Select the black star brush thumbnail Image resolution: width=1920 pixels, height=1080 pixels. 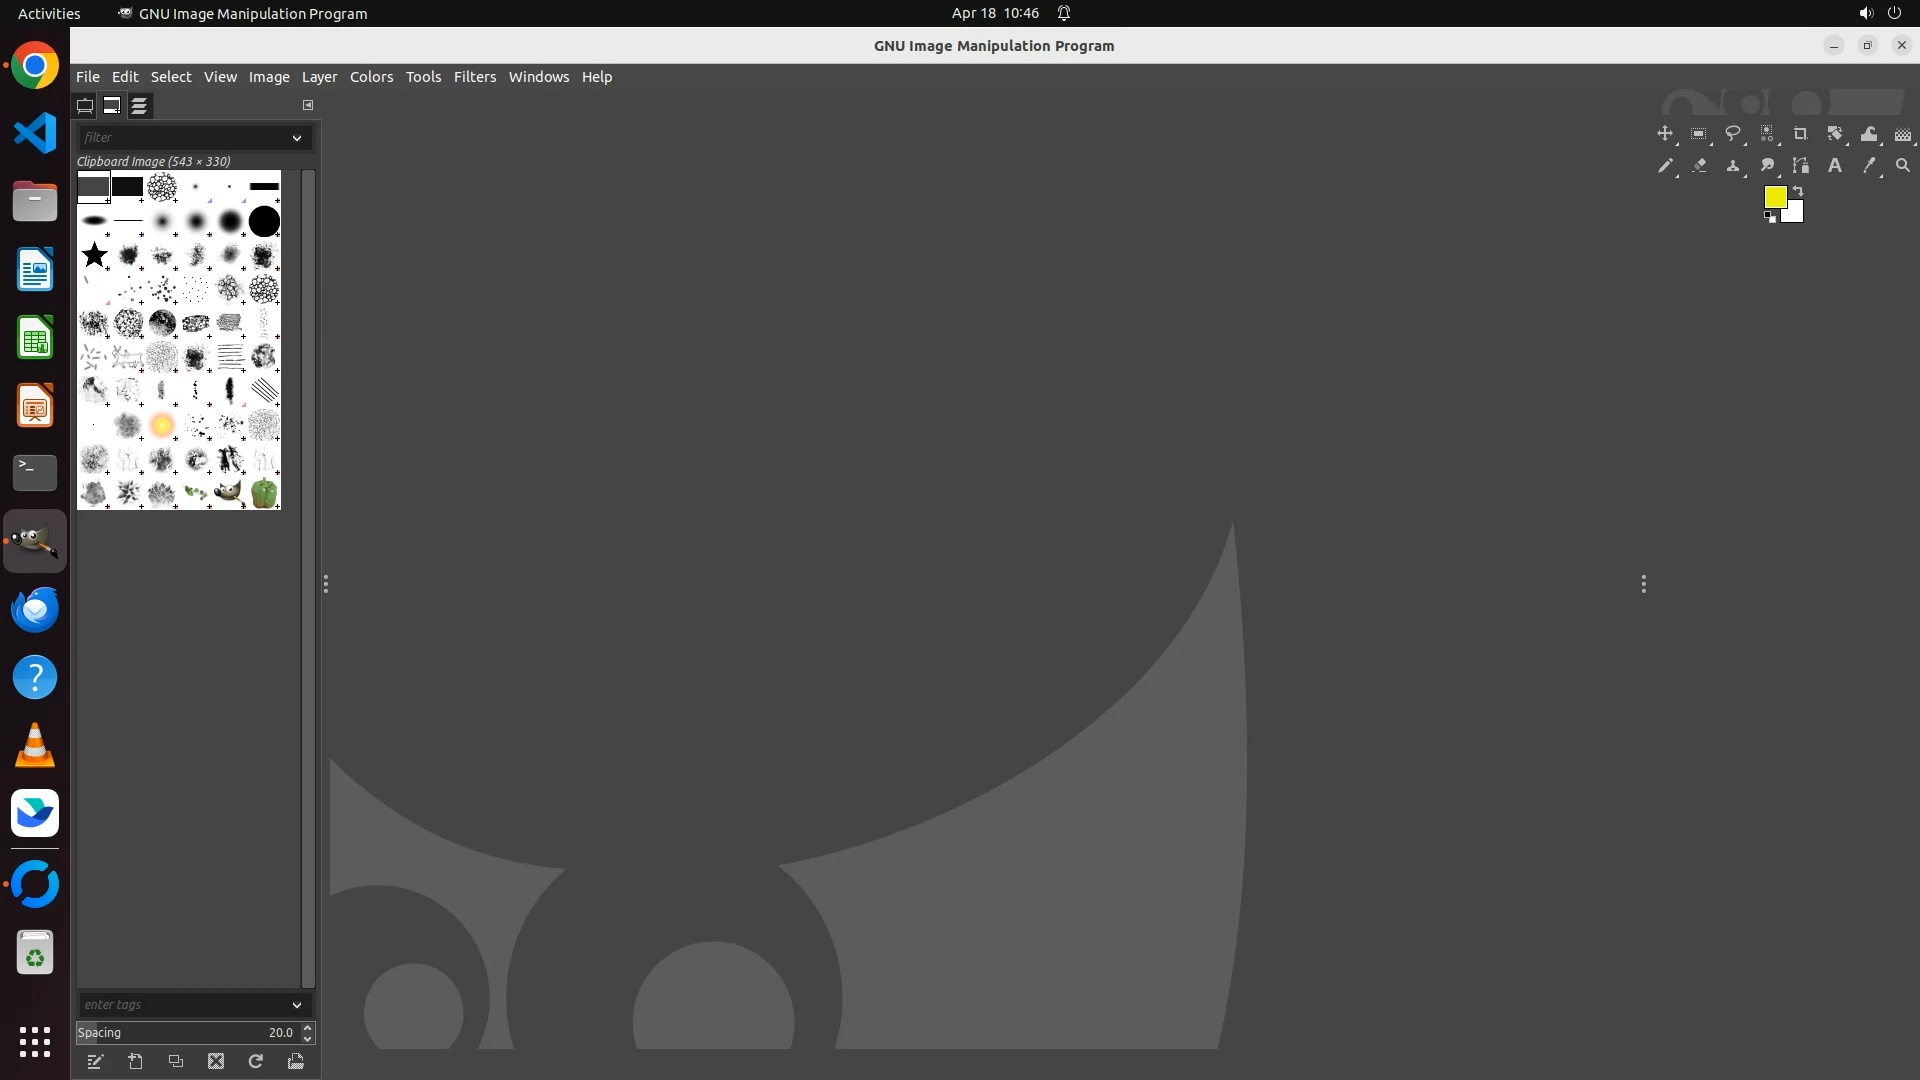(95, 255)
